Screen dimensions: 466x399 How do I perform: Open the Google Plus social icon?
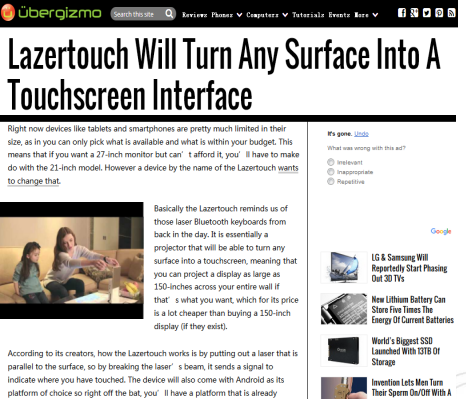click(414, 13)
